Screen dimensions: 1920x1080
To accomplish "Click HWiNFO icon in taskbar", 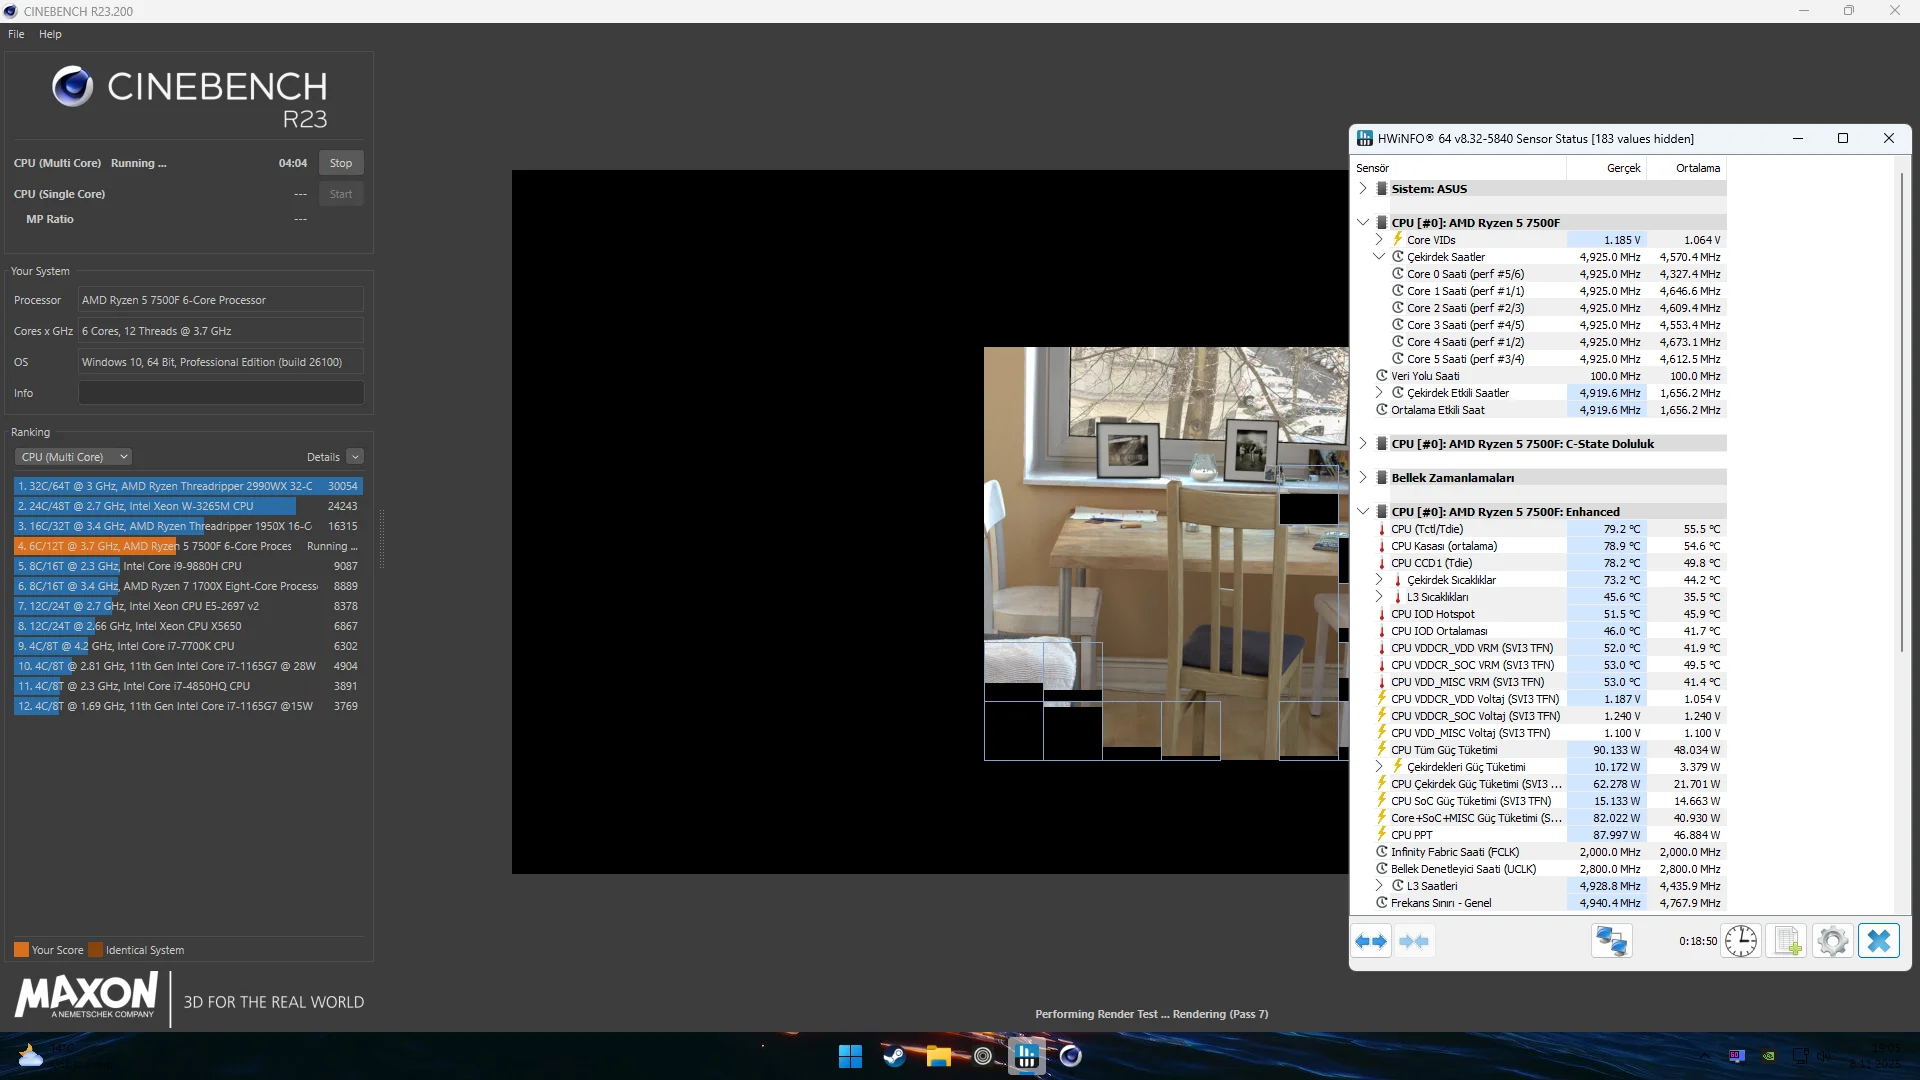I will pyautogui.click(x=1026, y=1056).
